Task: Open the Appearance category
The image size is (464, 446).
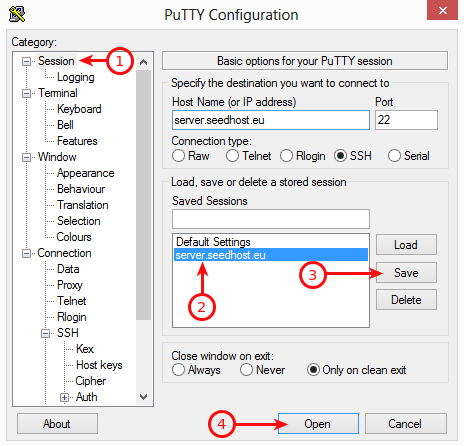Action: point(86,173)
